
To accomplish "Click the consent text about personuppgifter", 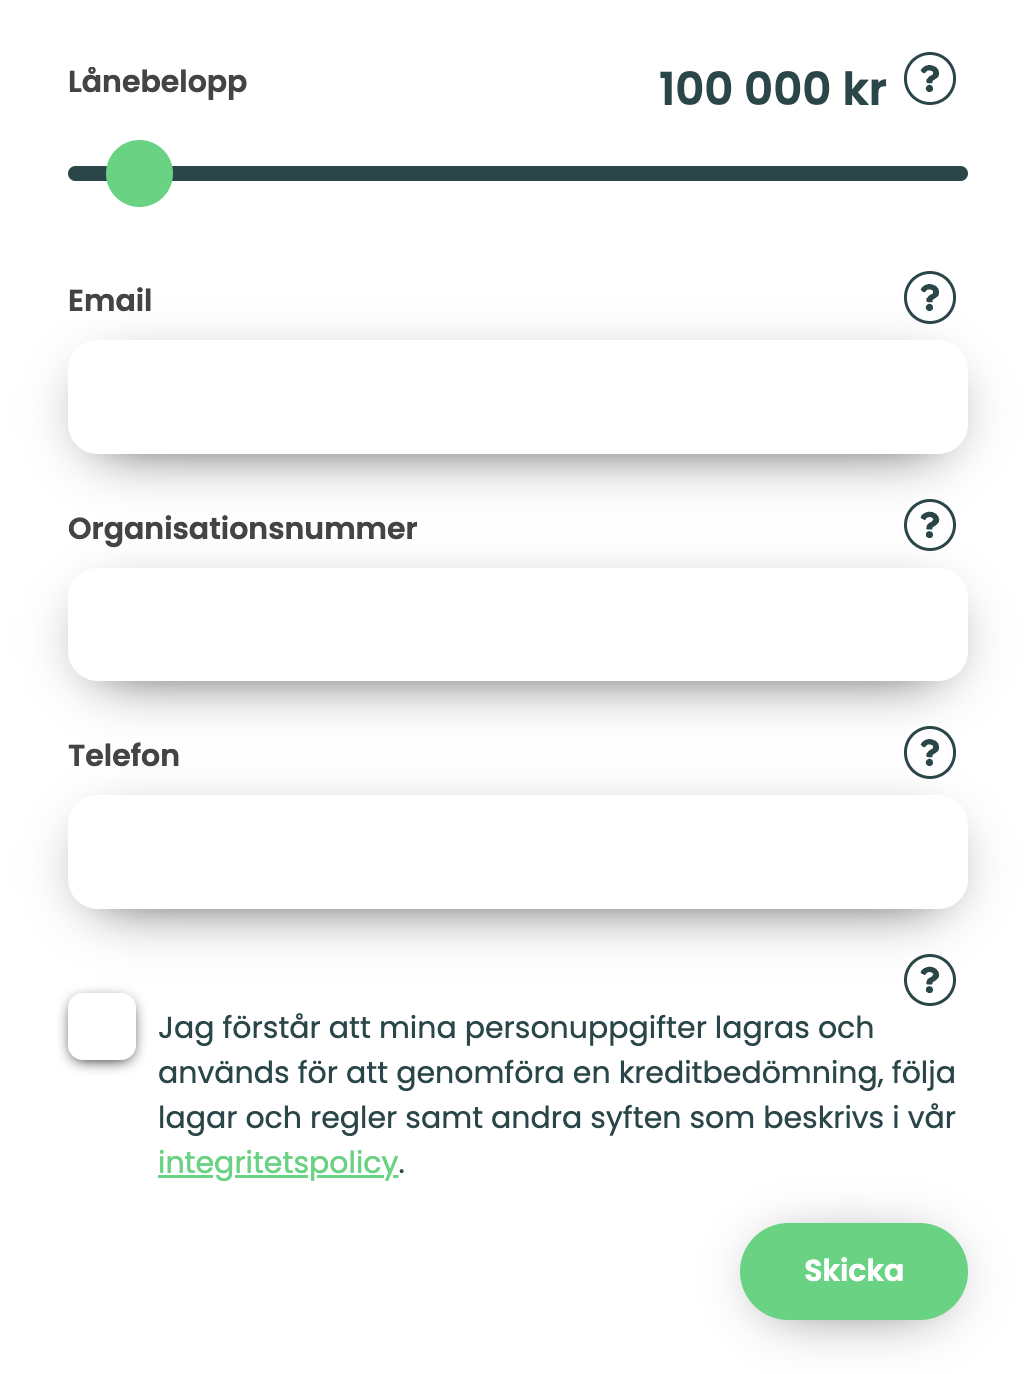I will click(557, 1095).
